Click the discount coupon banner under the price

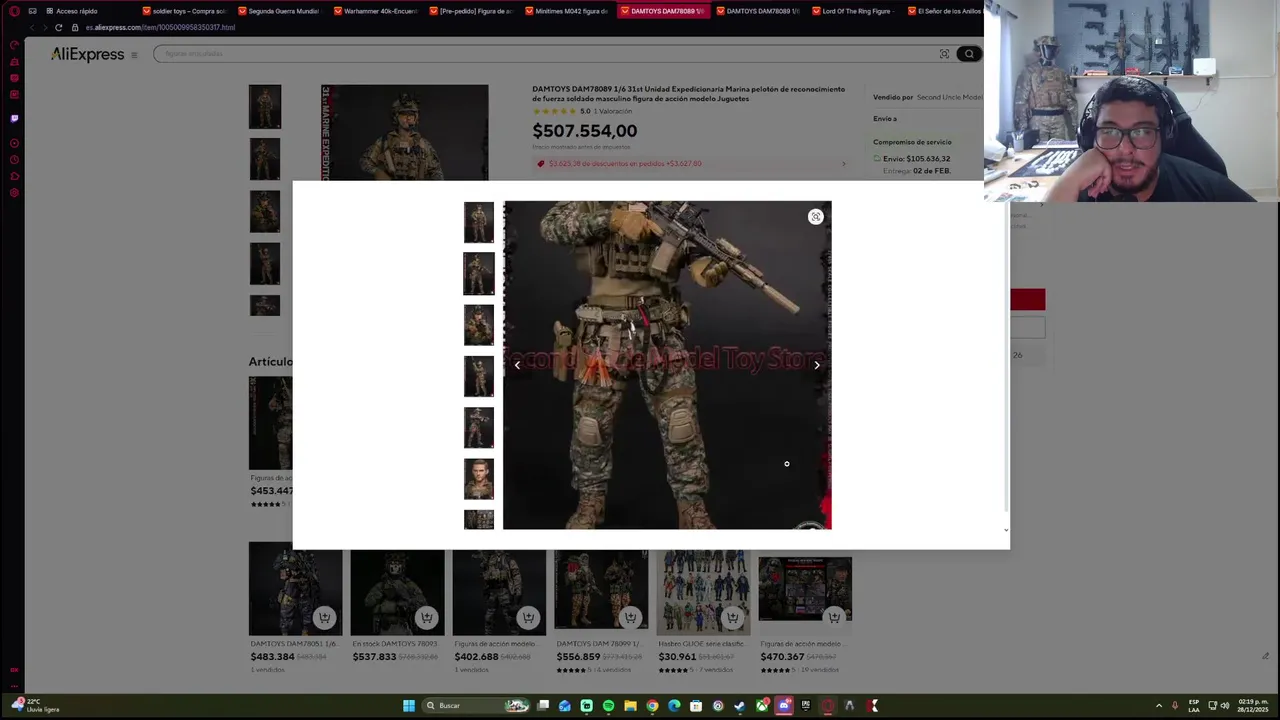pos(691,164)
